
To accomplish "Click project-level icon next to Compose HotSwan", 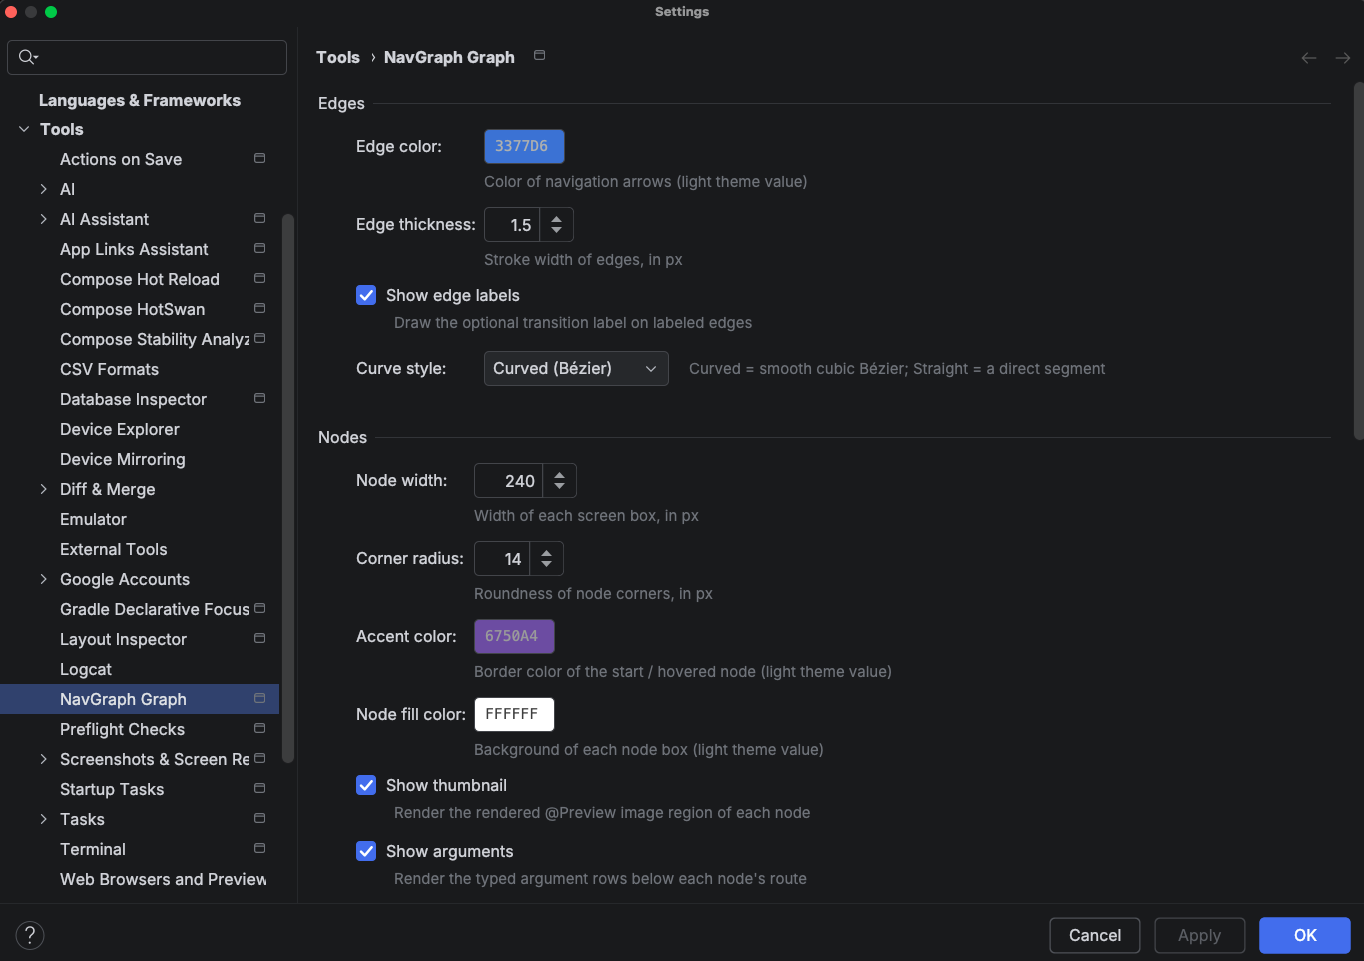I will point(260,308).
